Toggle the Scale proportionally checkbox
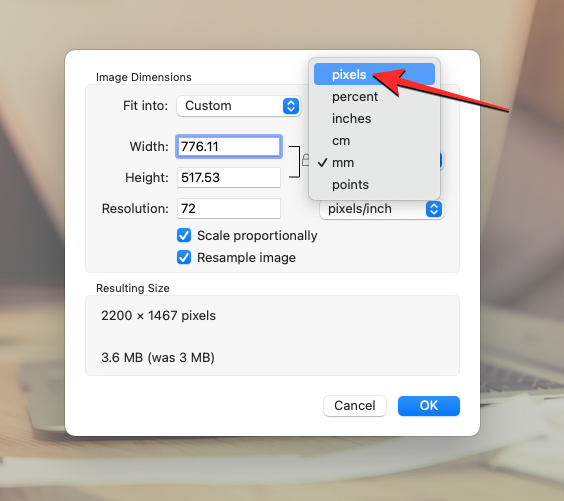Viewport: 564px width, 501px height. click(184, 236)
